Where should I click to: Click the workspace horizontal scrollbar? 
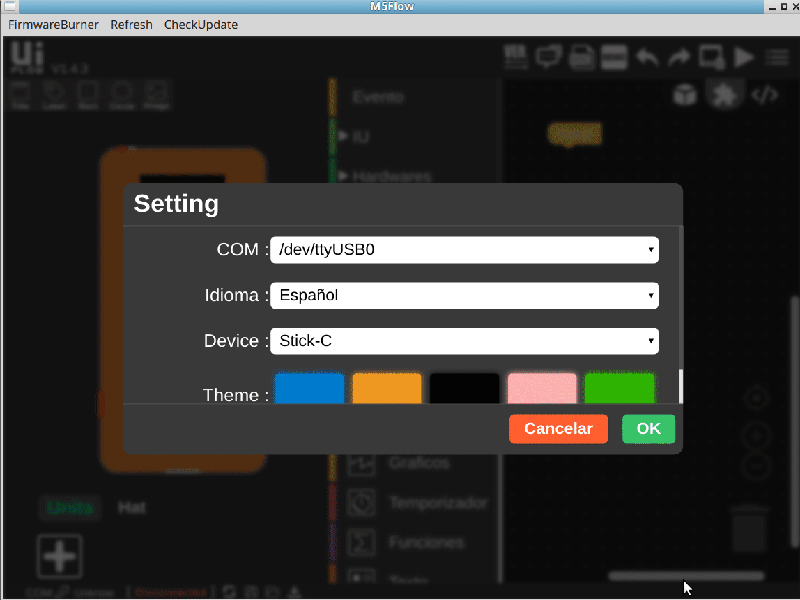tap(687, 577)
